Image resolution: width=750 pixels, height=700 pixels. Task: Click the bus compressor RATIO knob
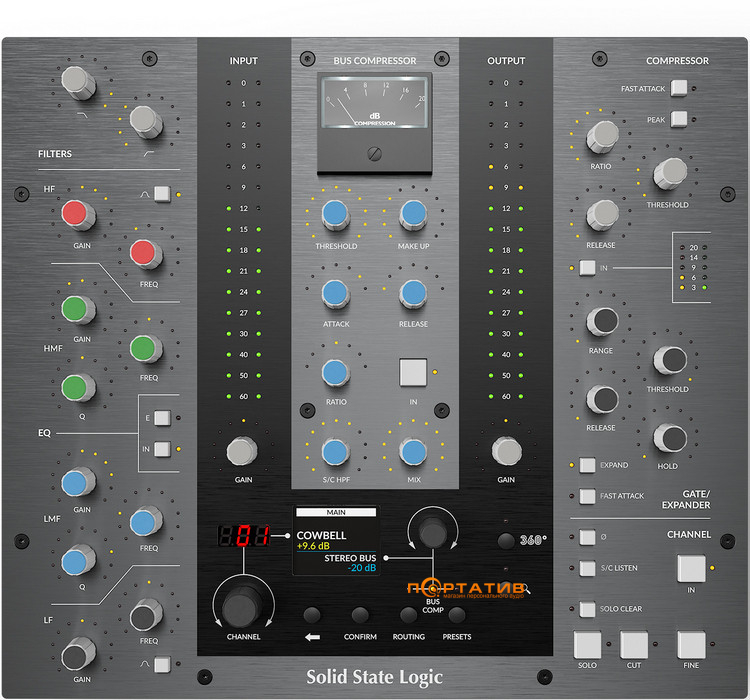pos(335,373)
